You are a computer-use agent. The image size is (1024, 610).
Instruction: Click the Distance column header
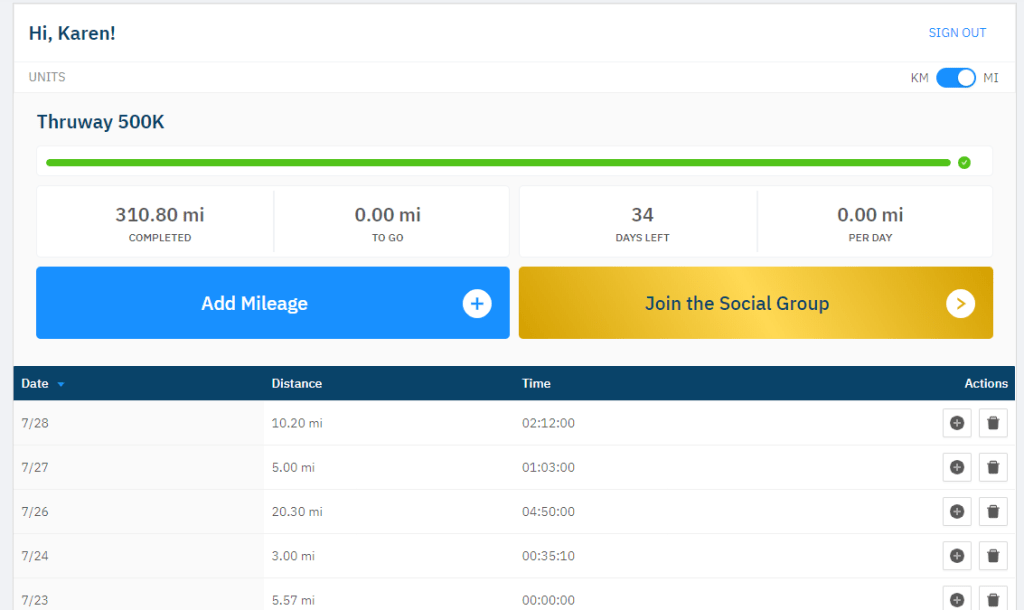click(x=297, y=383)
